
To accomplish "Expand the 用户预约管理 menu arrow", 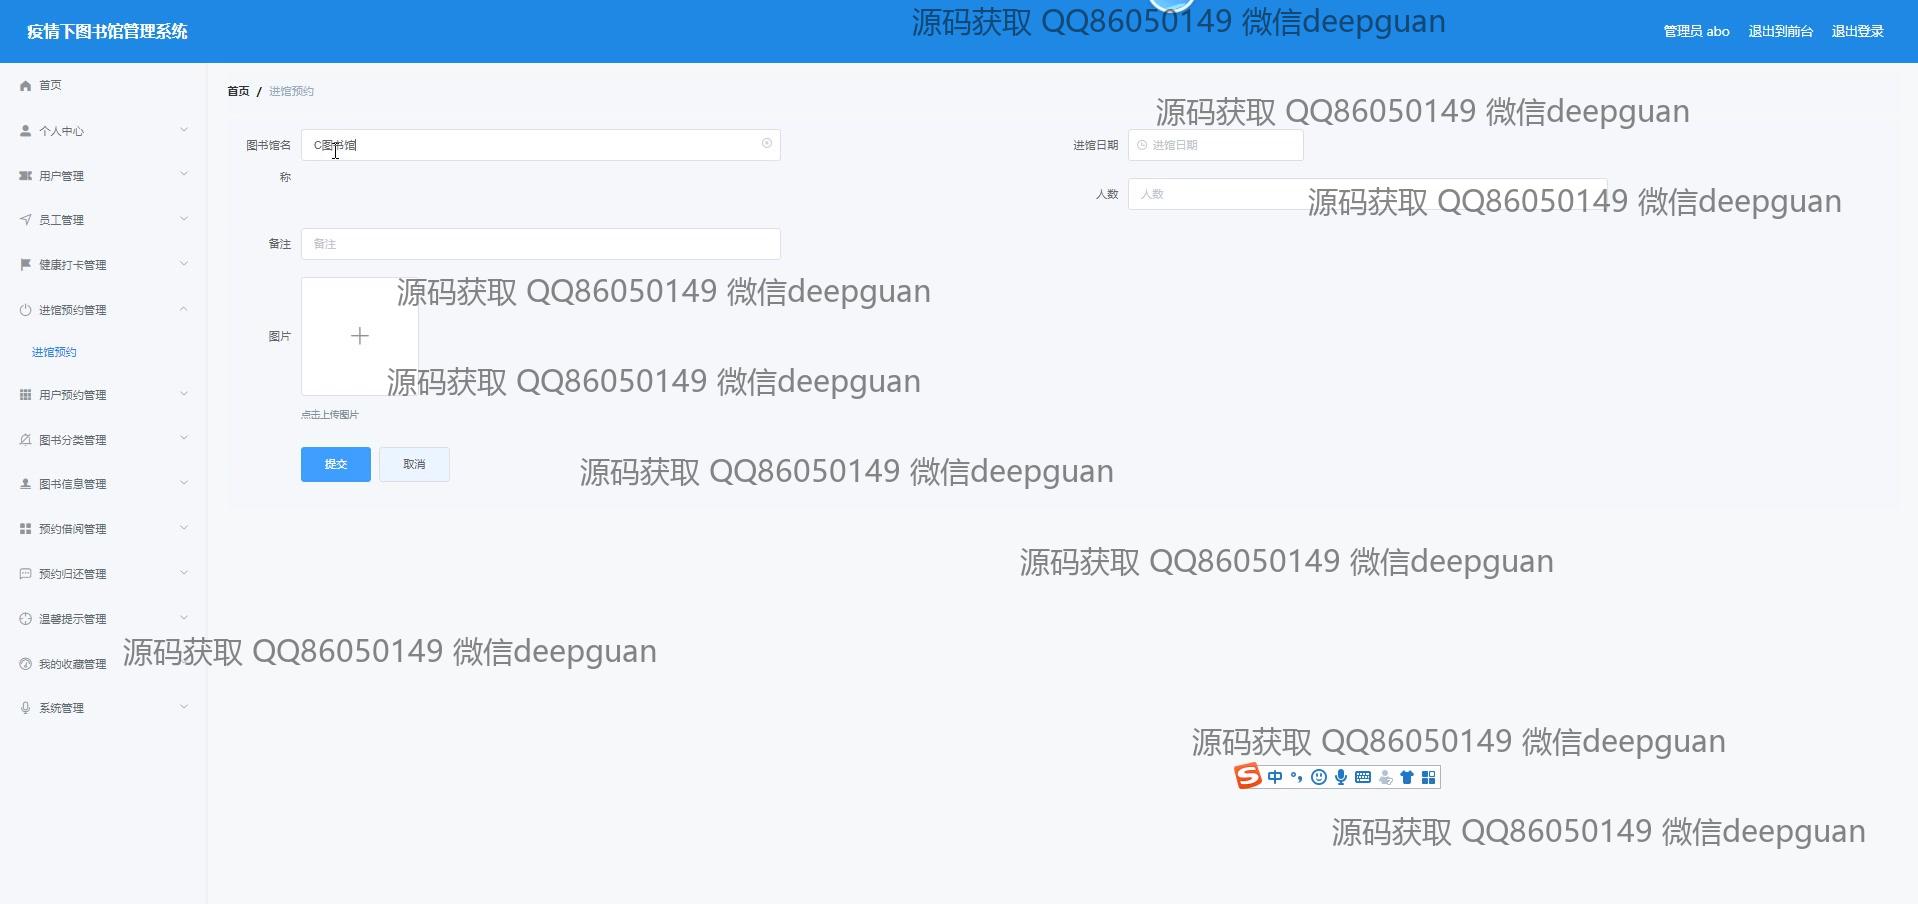I will click(x=184, y=394).
